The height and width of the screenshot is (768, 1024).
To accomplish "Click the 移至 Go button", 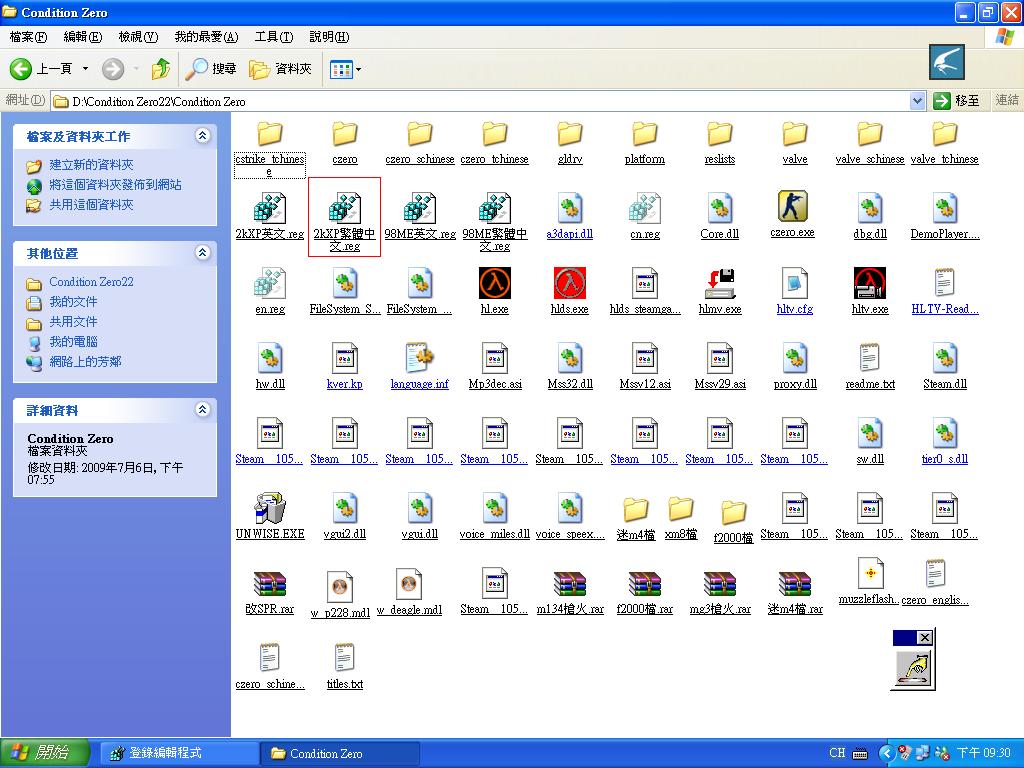I will 957,101.
